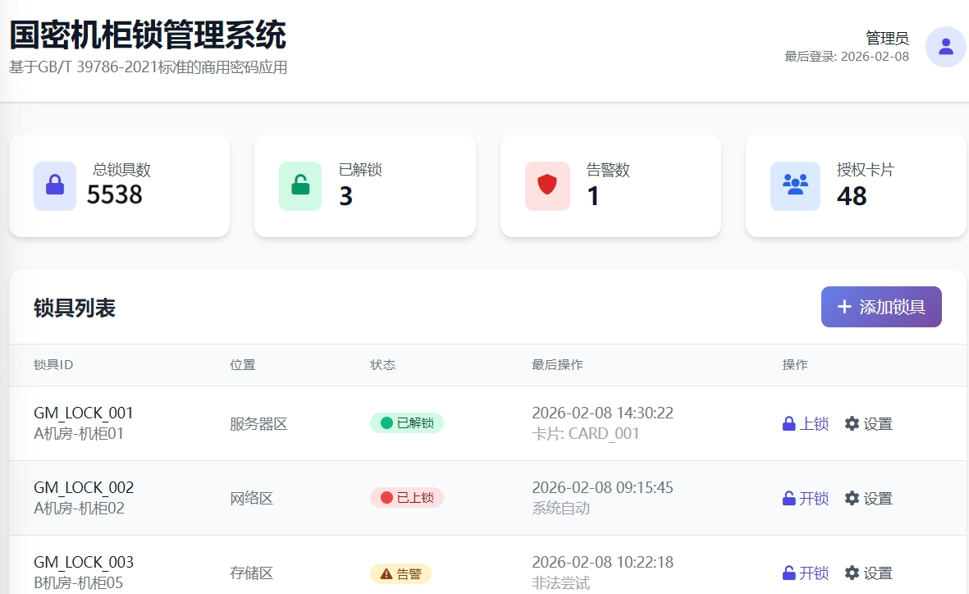Screen dimensions: 969x594
Task: Click the admin user avatar icon
Action: pyautogui.click(x=945, y=47)
